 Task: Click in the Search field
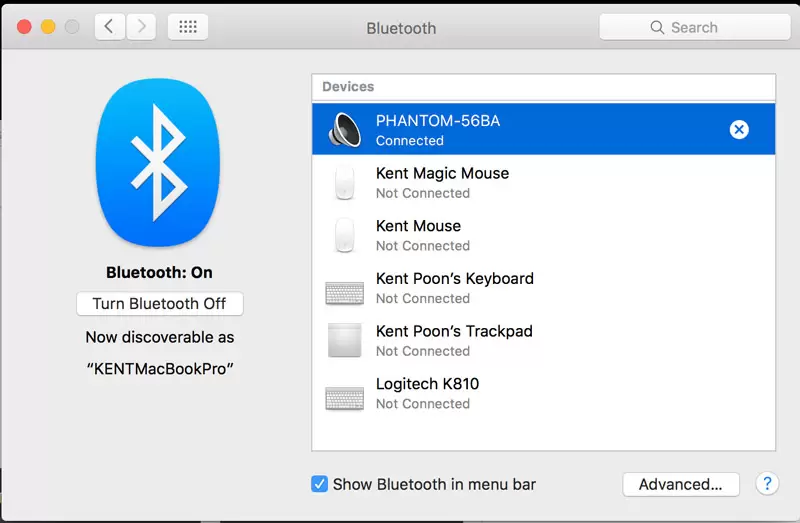[x=694, y=27]
